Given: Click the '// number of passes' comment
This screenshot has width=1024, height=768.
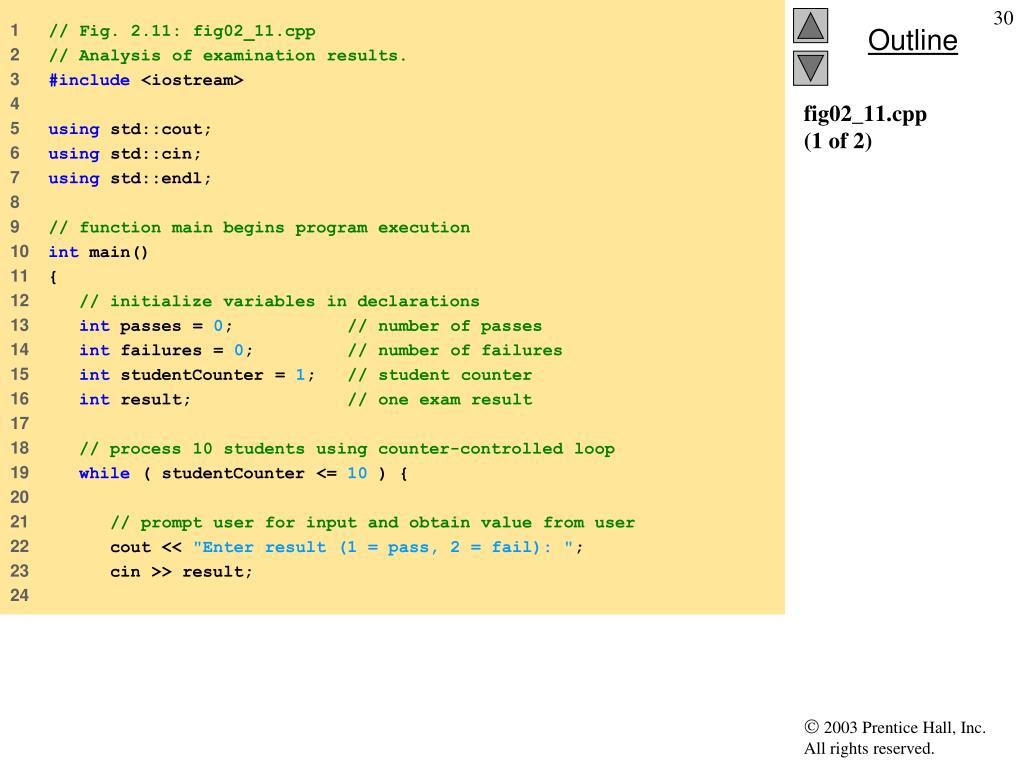Looking at the screenshot, I should point(445,326).
